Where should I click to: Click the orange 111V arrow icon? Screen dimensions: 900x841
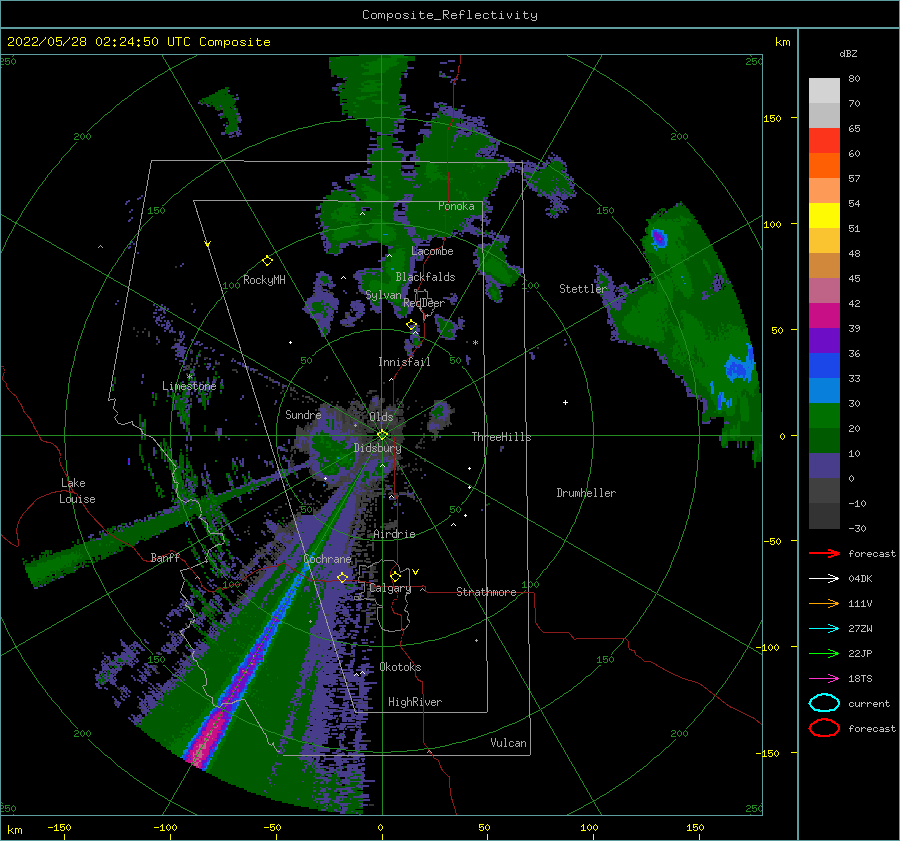(x=824, y=603)
